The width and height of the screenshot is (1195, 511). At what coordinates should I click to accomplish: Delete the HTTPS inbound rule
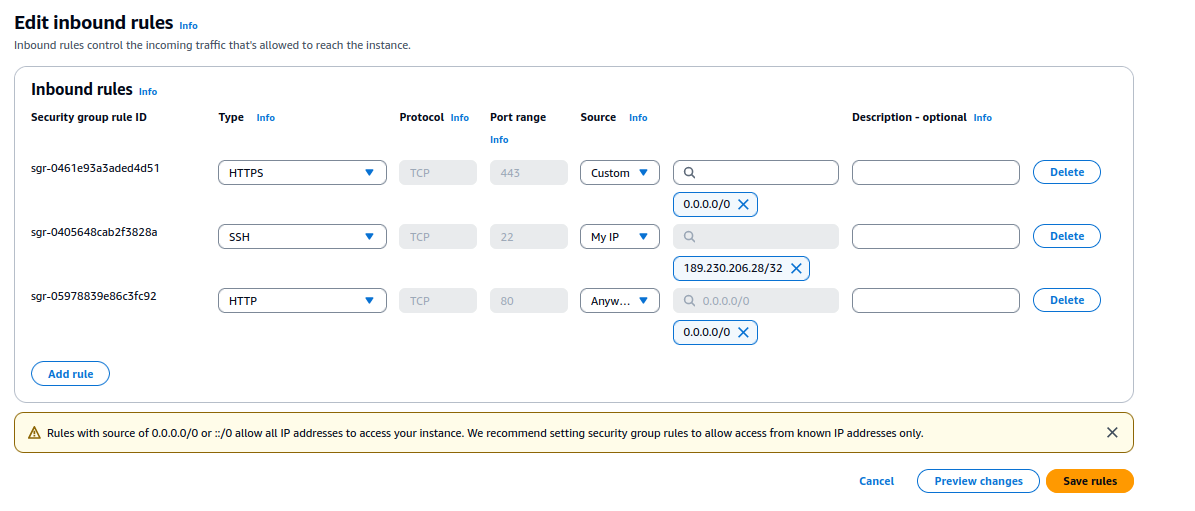coord(1066,172)
